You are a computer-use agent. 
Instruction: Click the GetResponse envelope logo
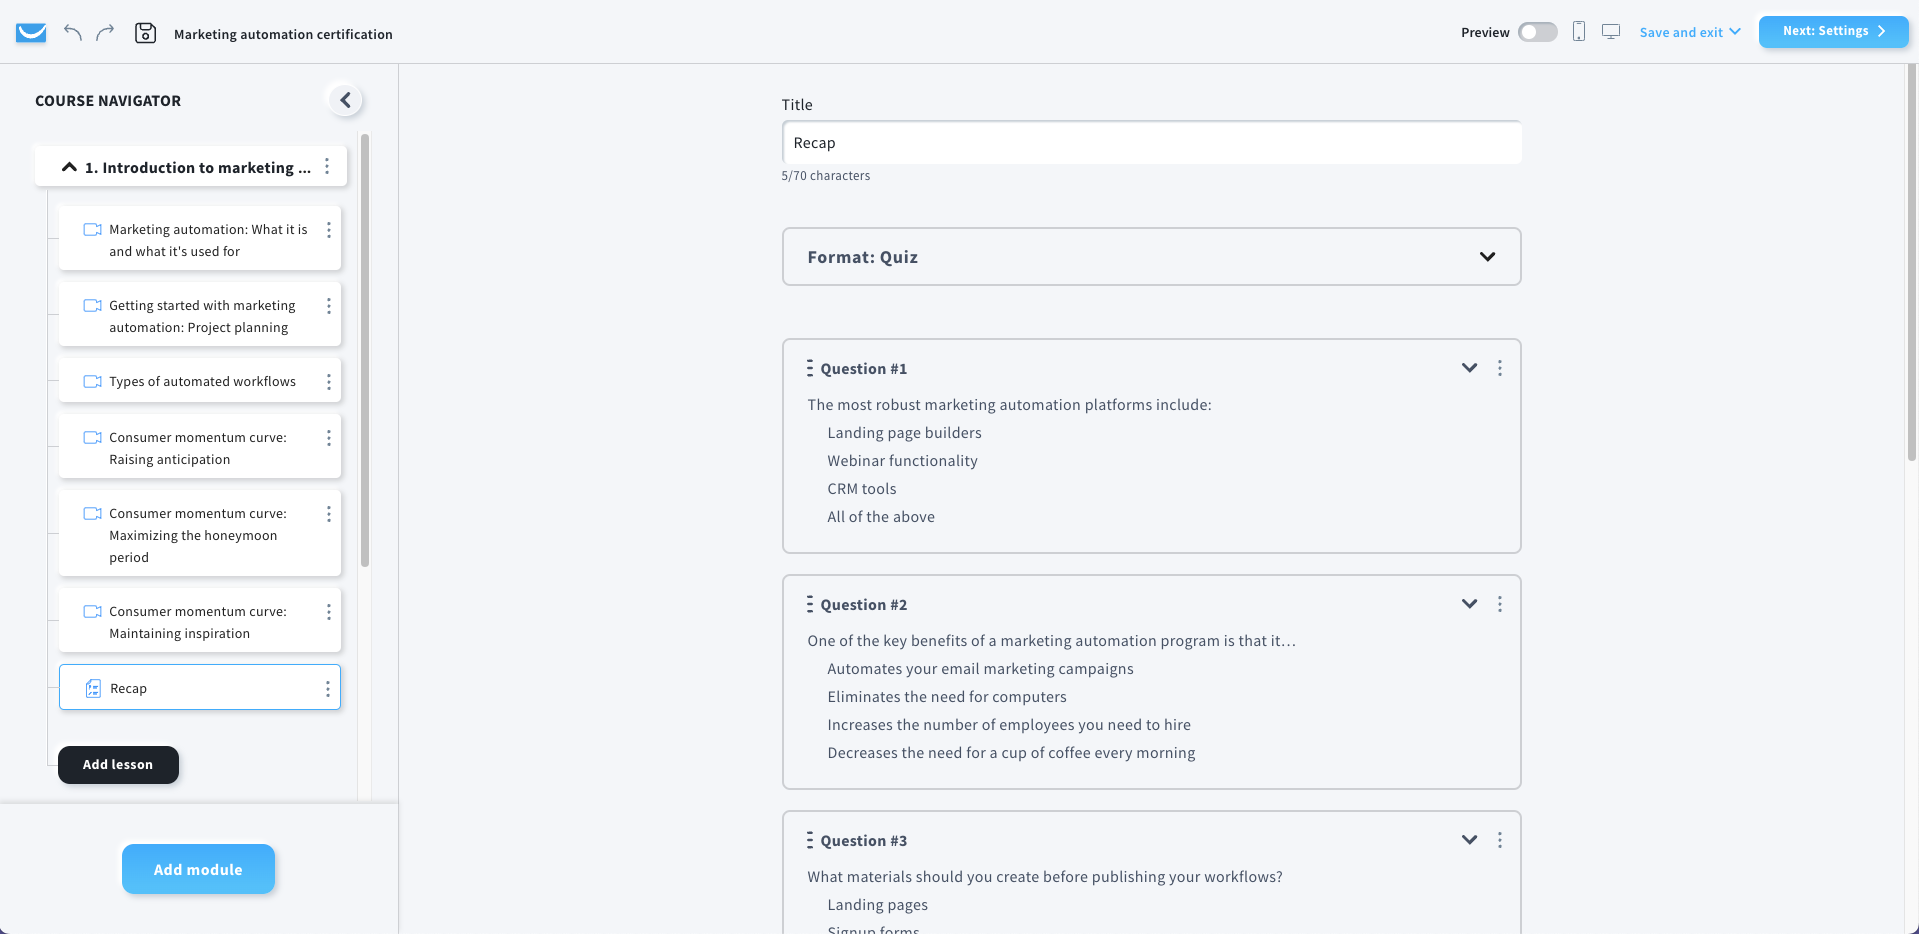tap(31, 33)
